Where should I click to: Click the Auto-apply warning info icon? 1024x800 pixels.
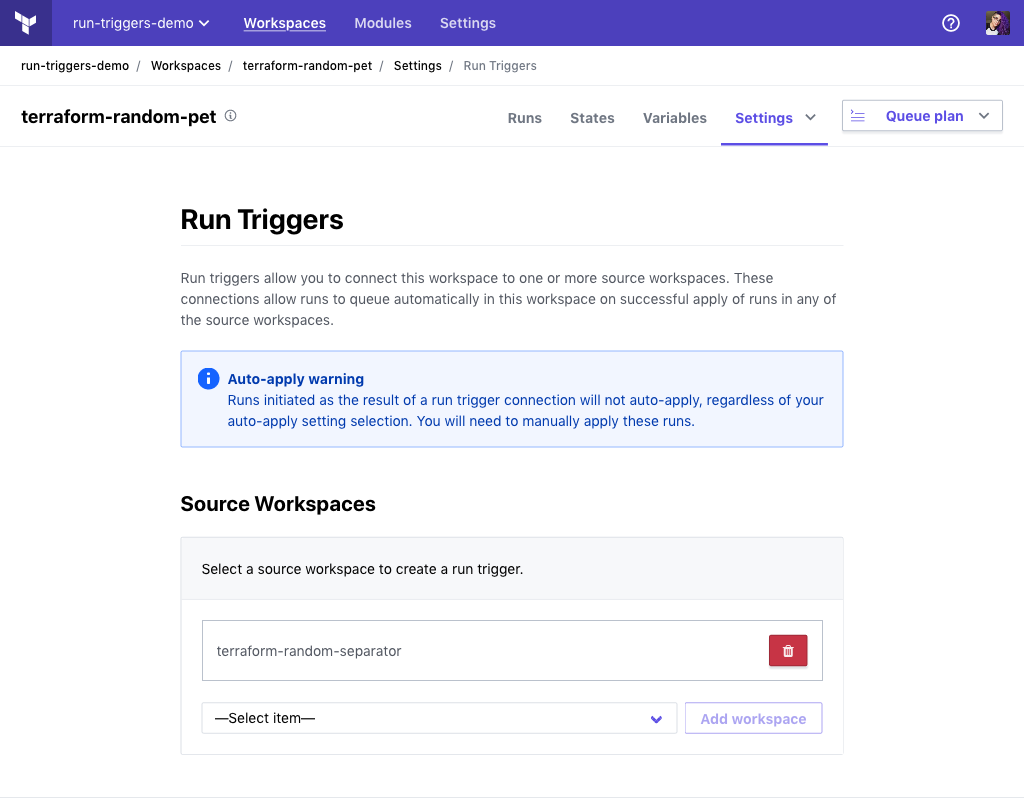click(208, 378)
